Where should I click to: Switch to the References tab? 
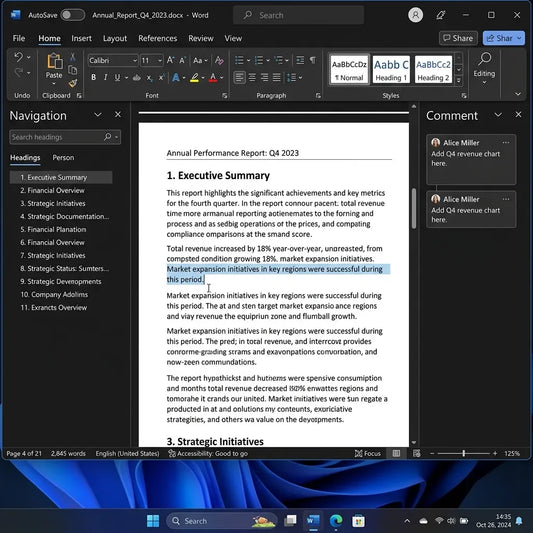click(x=157, y=38)
